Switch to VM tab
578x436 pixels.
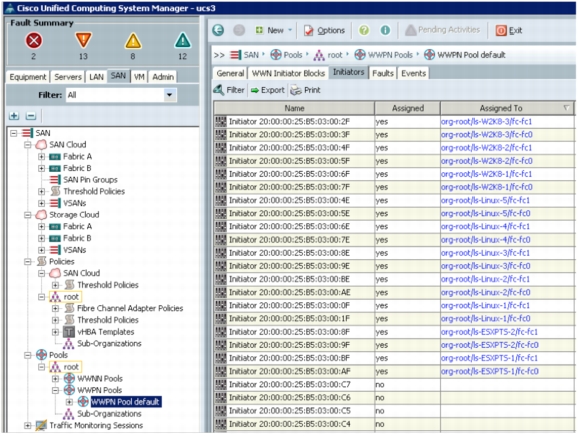coord(139,77)
